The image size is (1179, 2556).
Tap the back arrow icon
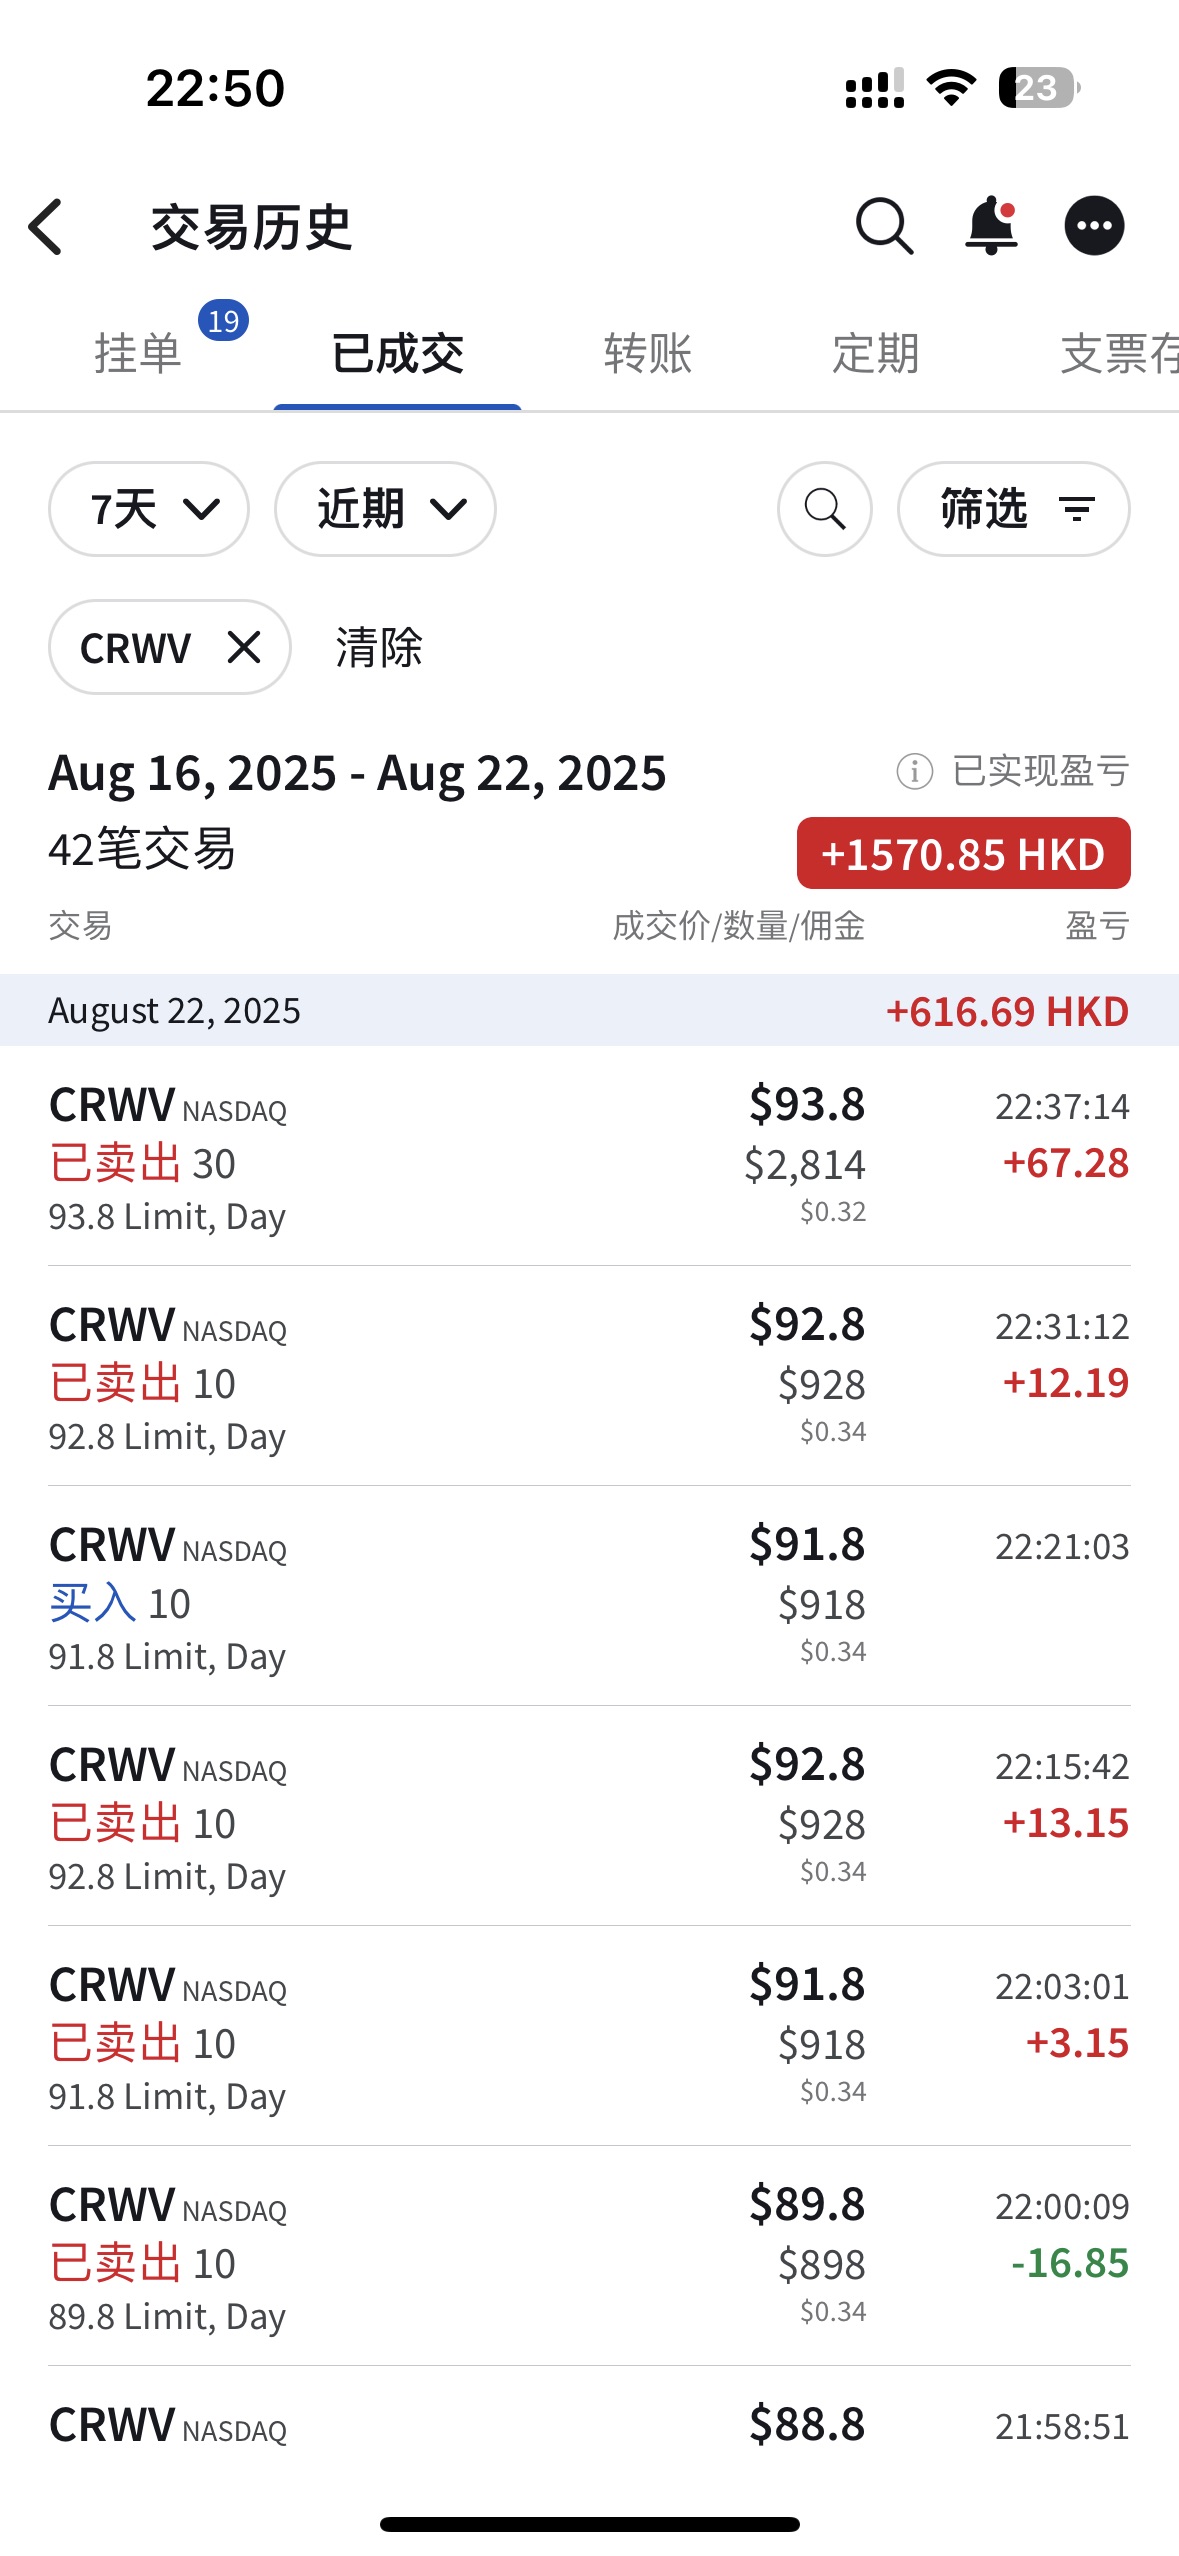pyautogui.click(x=47, y=227)
